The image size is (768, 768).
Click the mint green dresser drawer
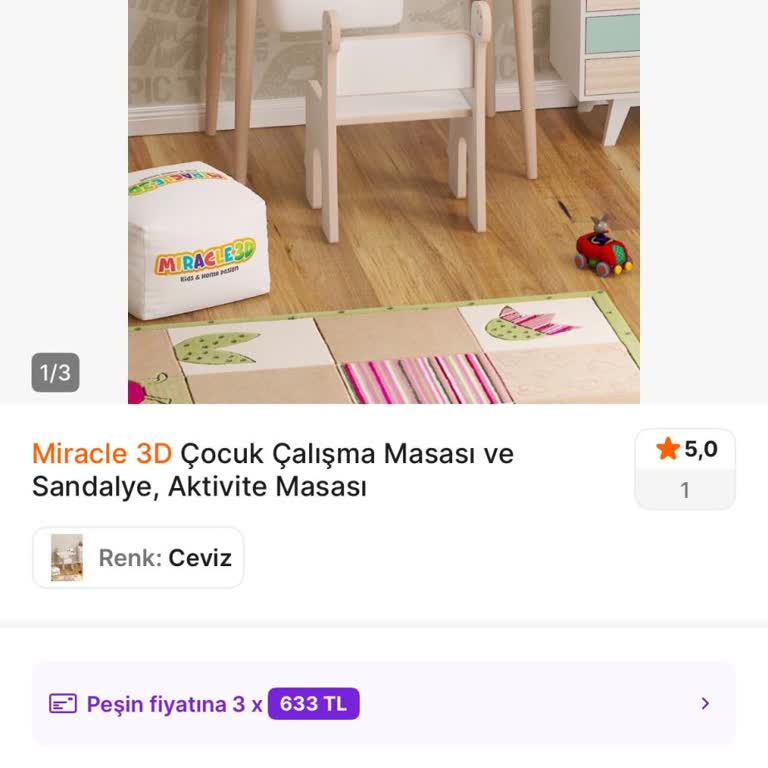[x=612, y=34]
